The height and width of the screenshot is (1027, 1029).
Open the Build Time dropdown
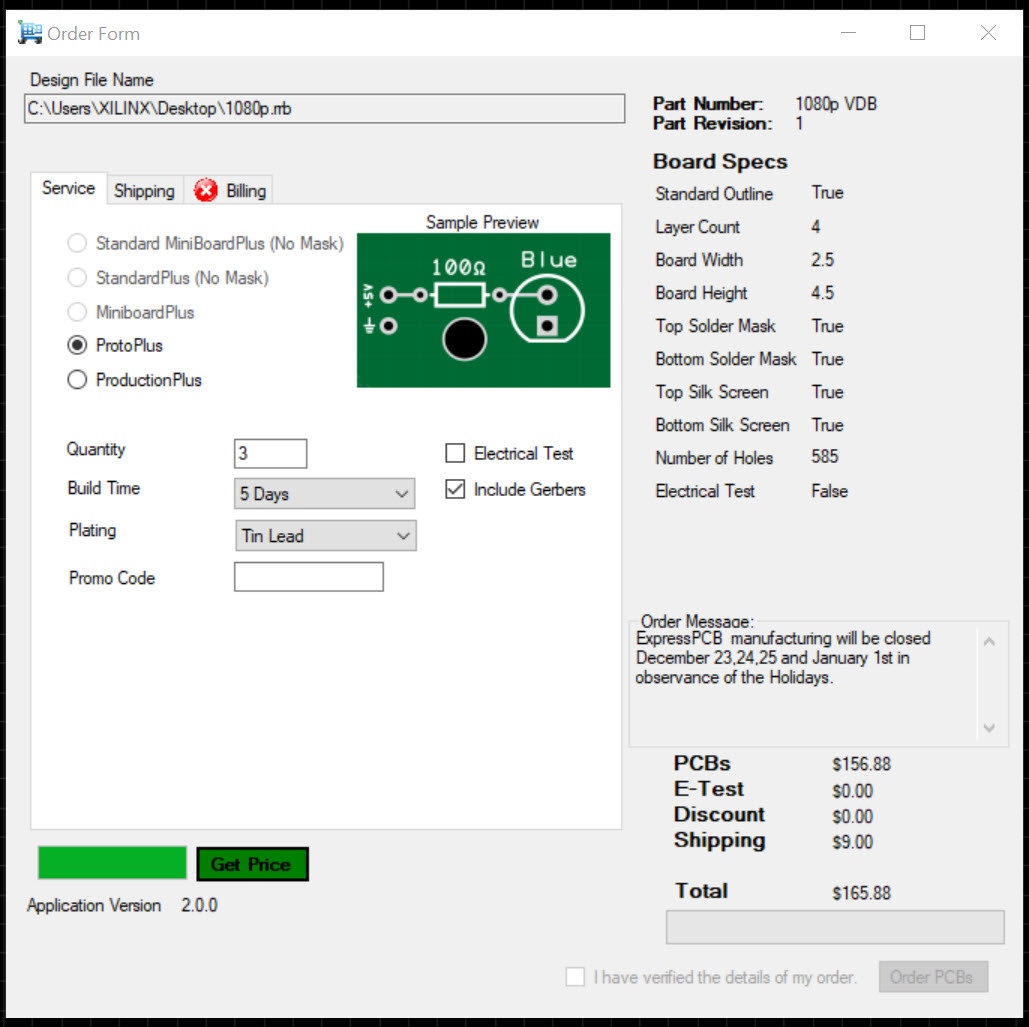click(x=325, y=494)
